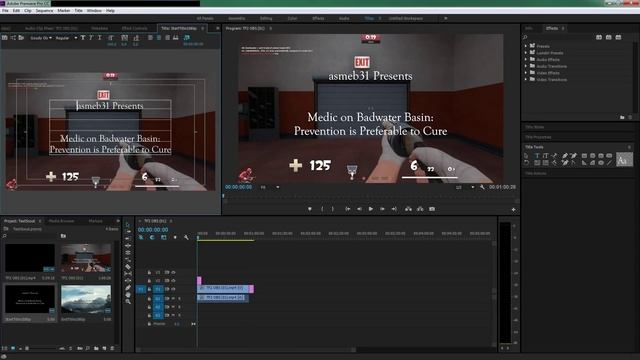Expand the Lumetri Presets folder

526,53
